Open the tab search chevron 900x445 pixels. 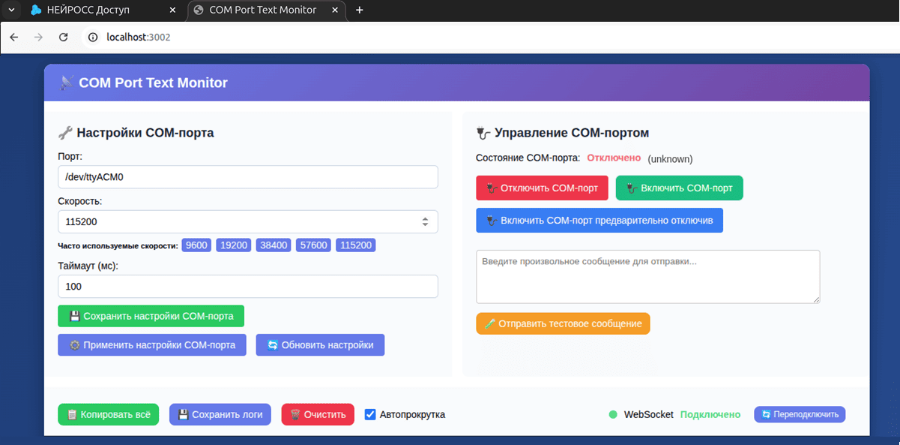pyautogui.click(x=11, y=10)
